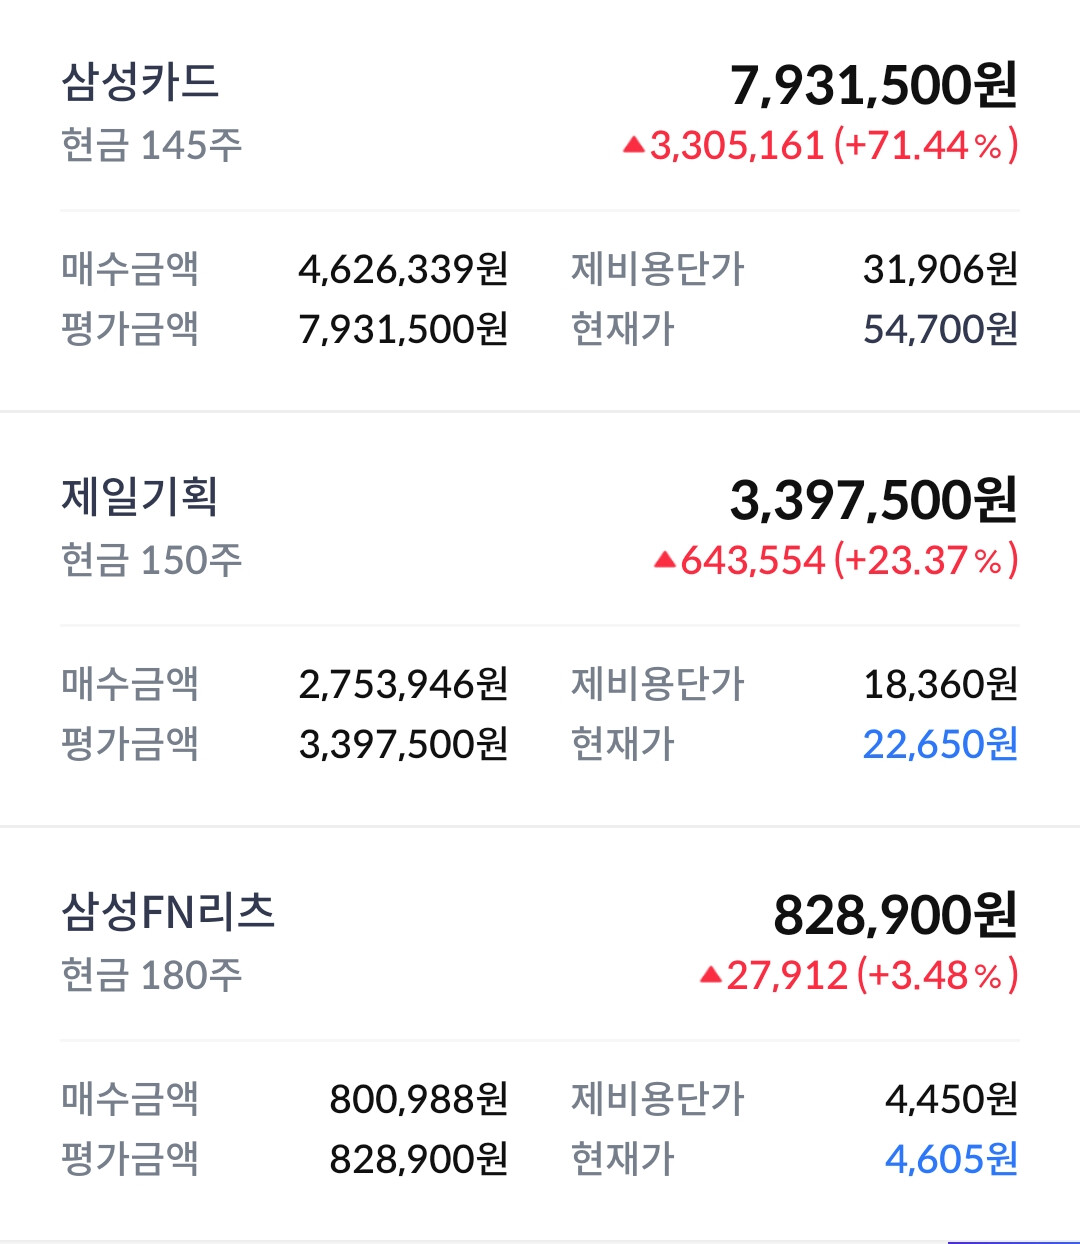This screenshot has width=1080, height=1244.
Task: Click the blue 4,605원 current price
Action: tap(950, 1159)
